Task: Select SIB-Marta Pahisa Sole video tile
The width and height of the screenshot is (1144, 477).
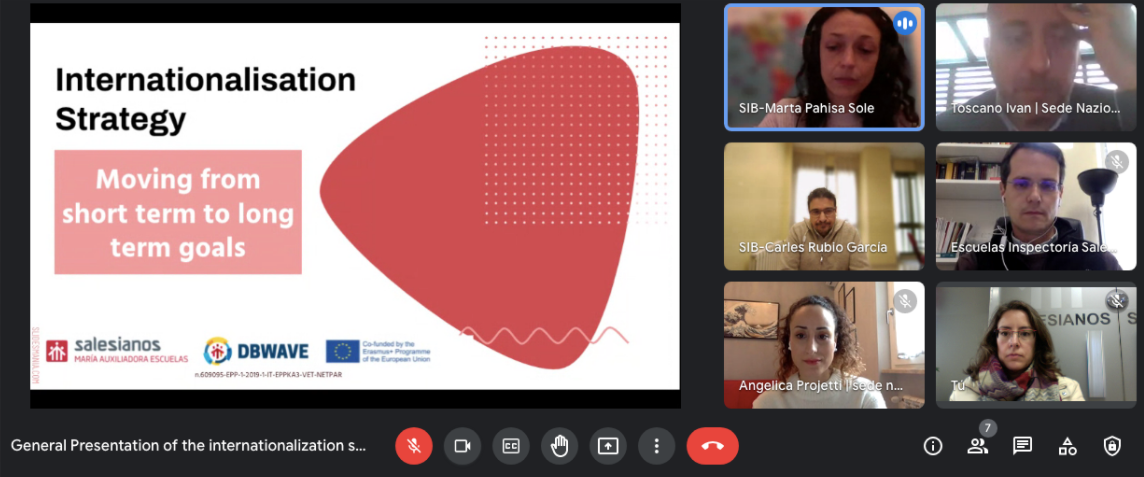Action: point(824,66)
